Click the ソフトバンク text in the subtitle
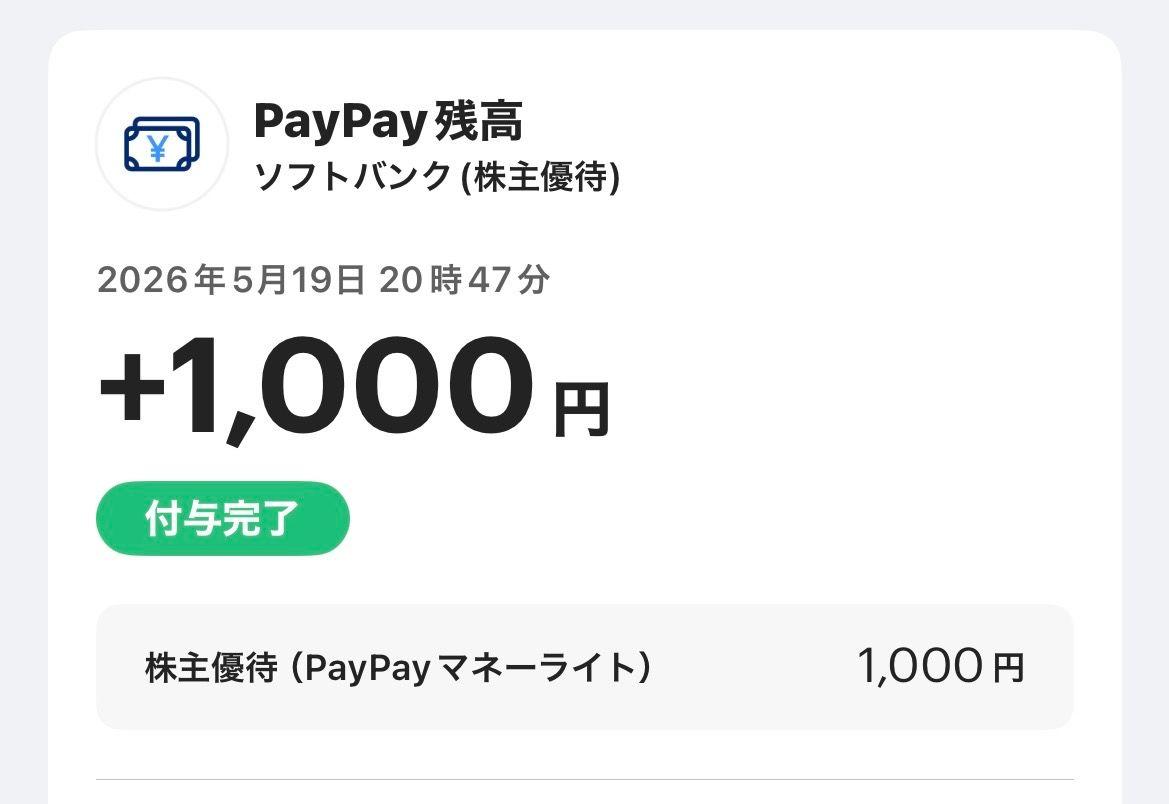1169x804 pixels. pos(353,178)
